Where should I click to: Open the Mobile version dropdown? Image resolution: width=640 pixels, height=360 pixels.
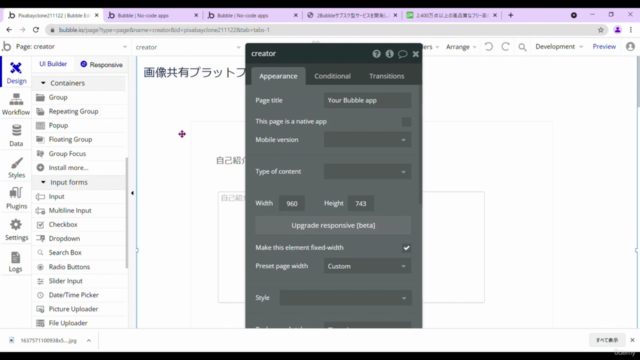point(367,140)
